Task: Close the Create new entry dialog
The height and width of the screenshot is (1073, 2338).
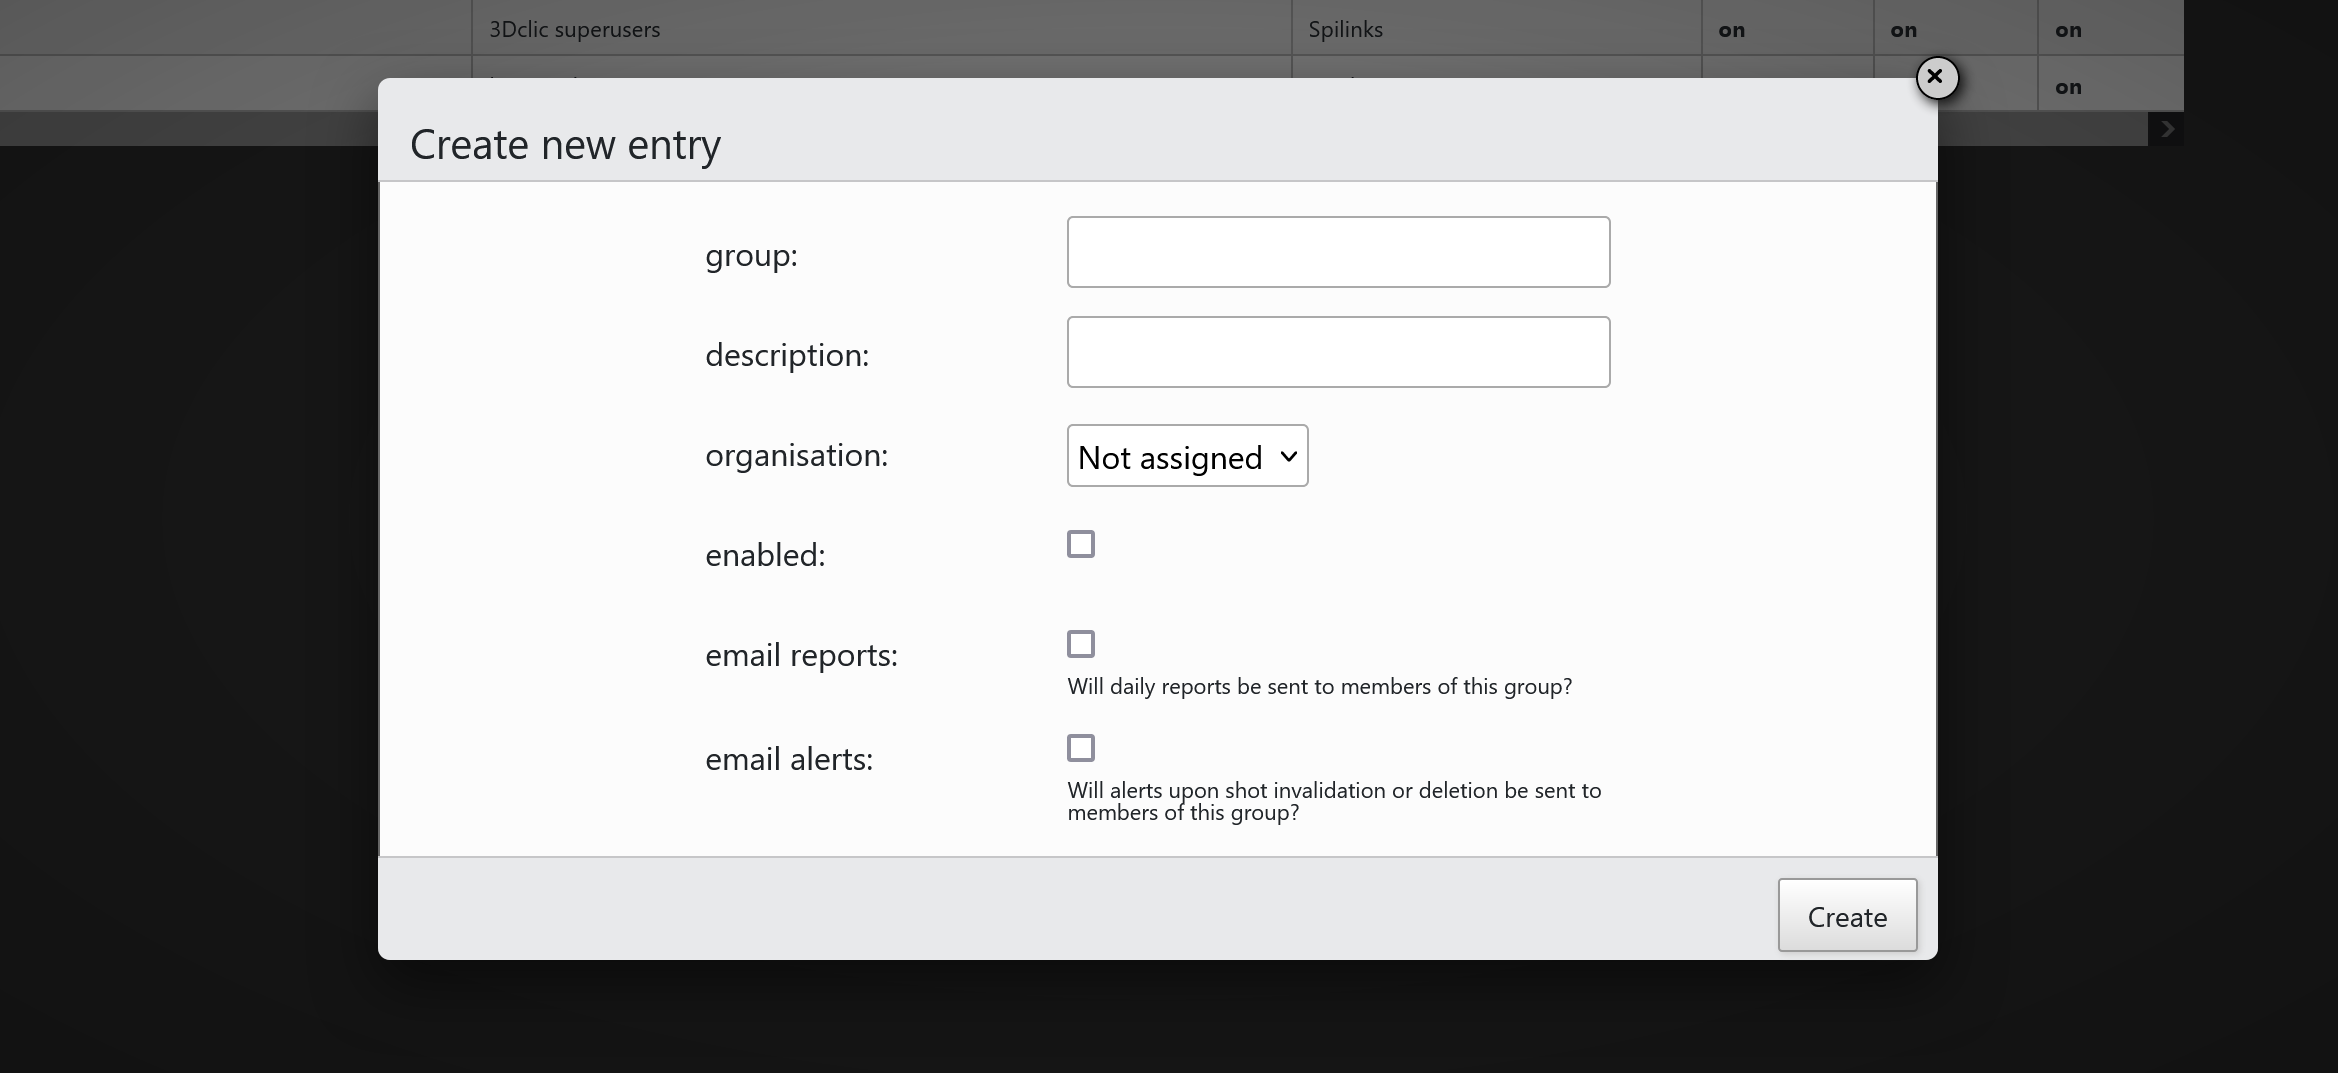Action: coord(1936,77)
